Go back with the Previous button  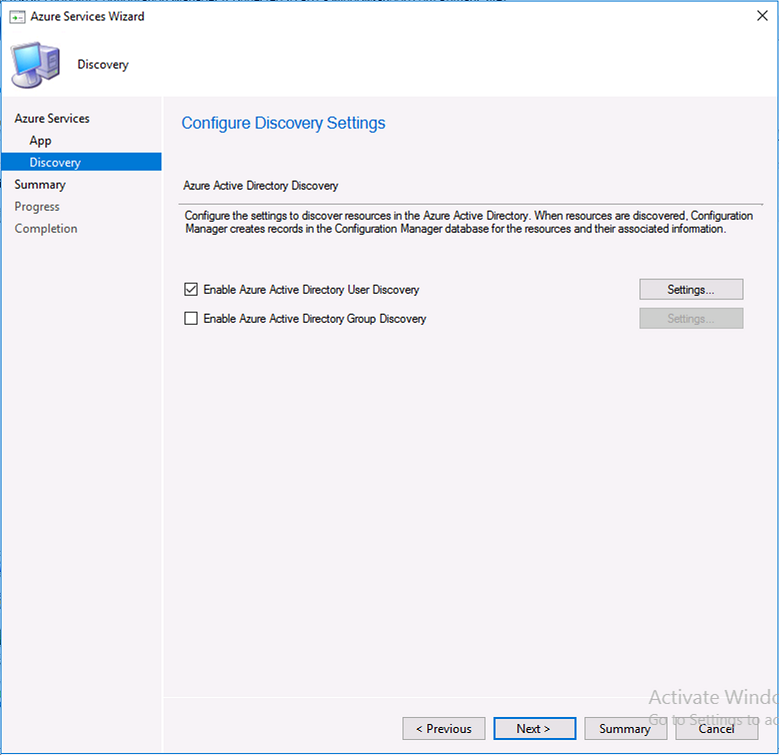pos(444,728)
